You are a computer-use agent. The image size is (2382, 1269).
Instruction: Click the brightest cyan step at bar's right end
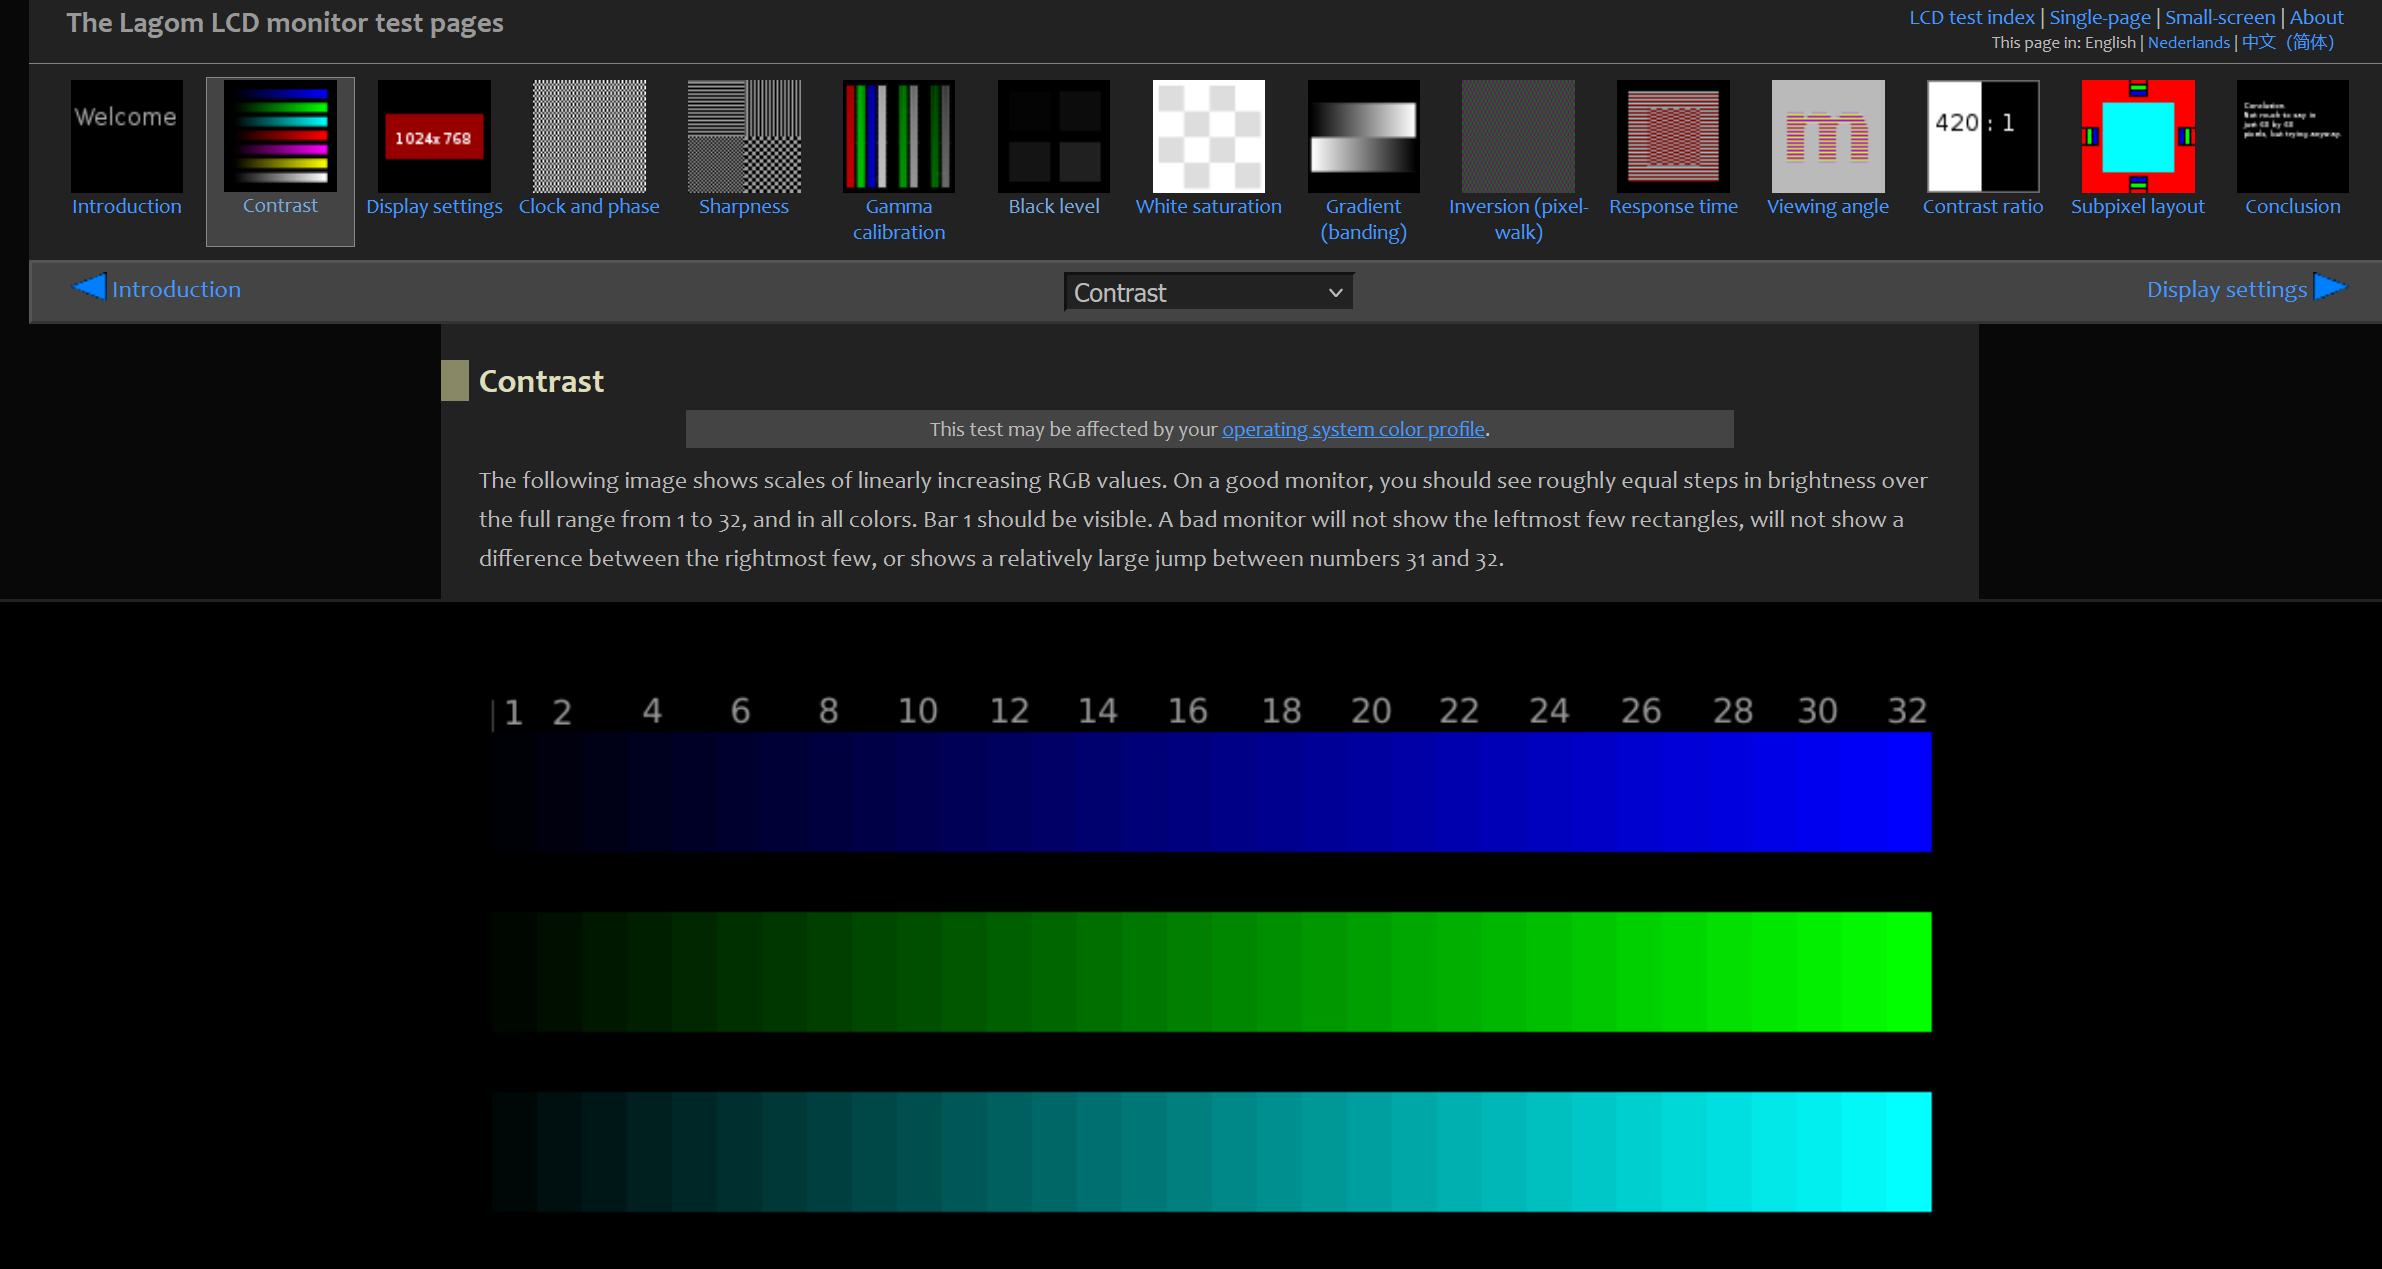click(x=1909, y=1152)
